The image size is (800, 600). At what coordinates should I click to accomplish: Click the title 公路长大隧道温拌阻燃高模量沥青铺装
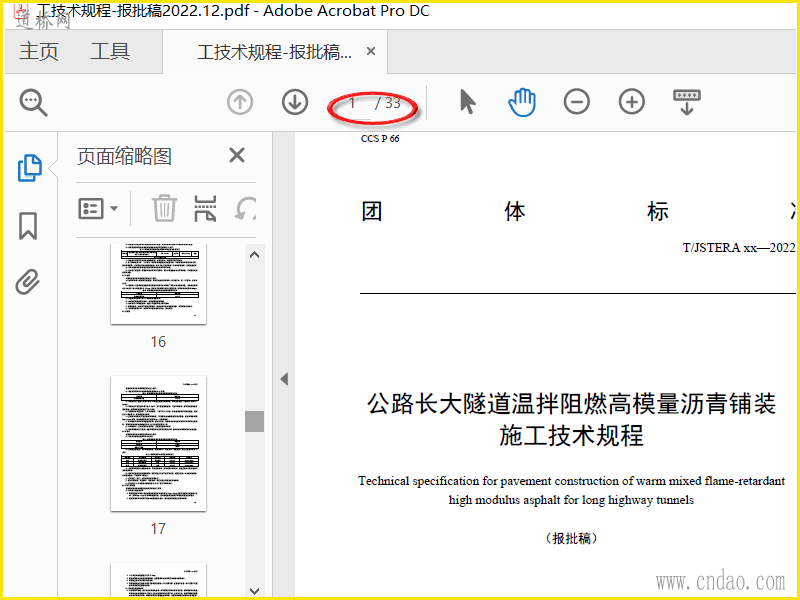coord(571,404)
